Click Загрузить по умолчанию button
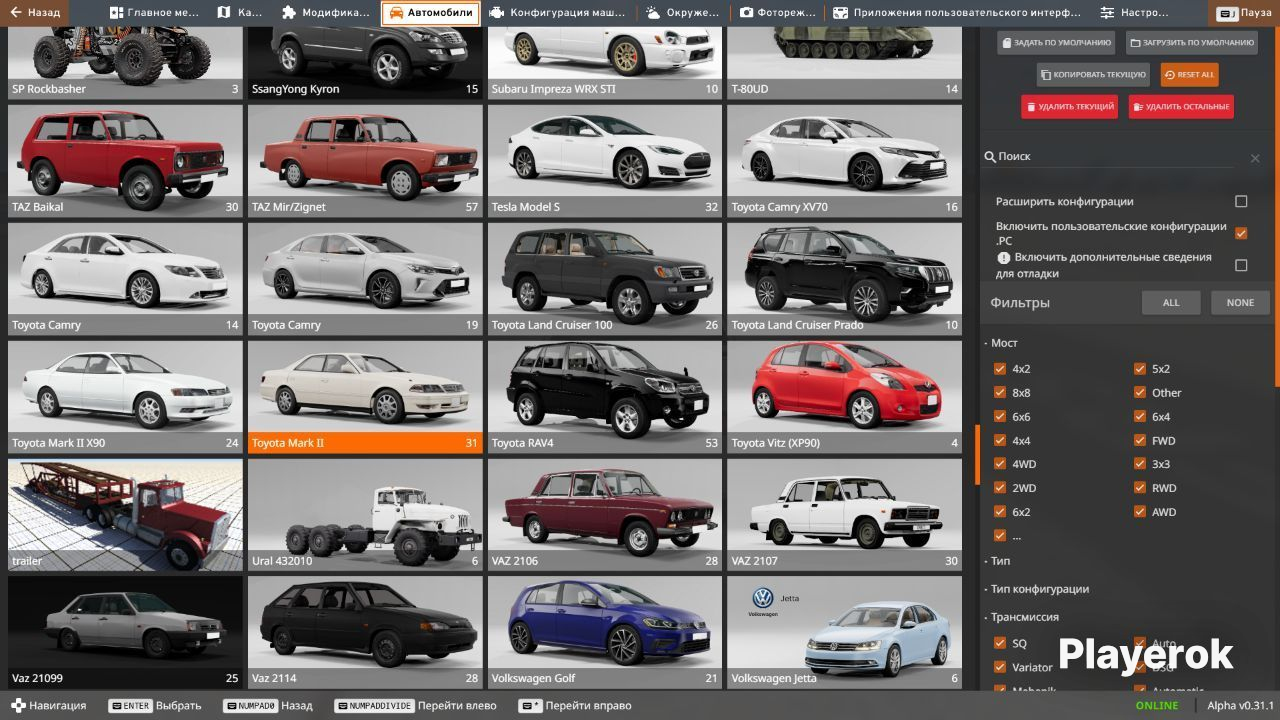The width and height of the screenshot is (1280, 720). pos(1192,43)
